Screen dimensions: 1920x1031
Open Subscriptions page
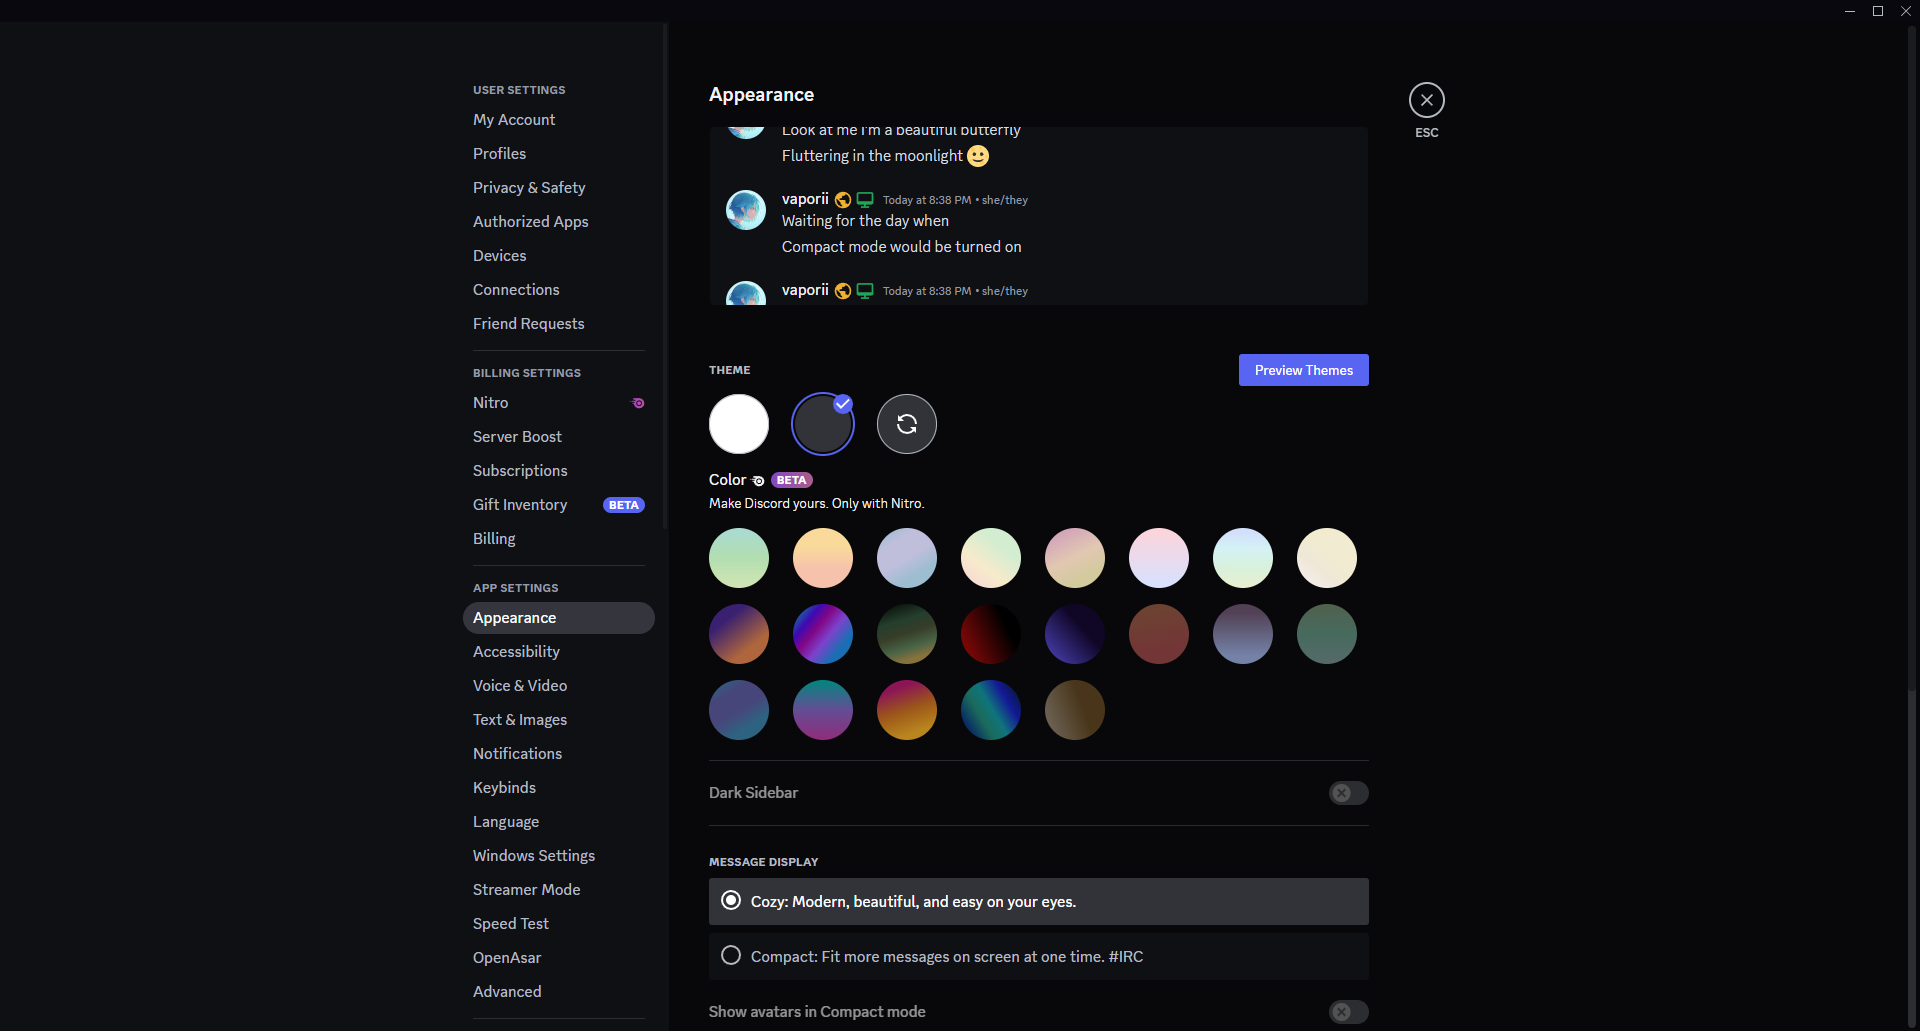click(x=559, y=471)
